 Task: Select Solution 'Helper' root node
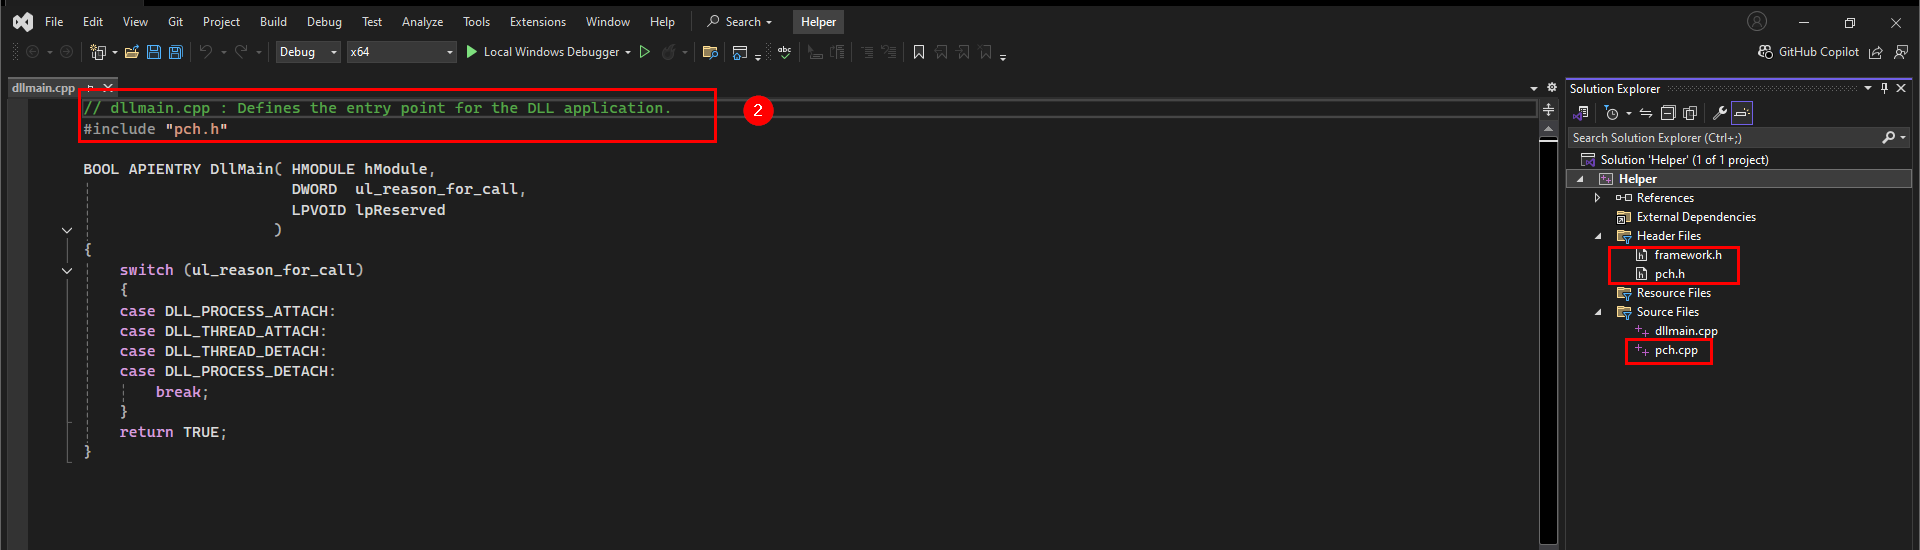(x=1684, y=160)
